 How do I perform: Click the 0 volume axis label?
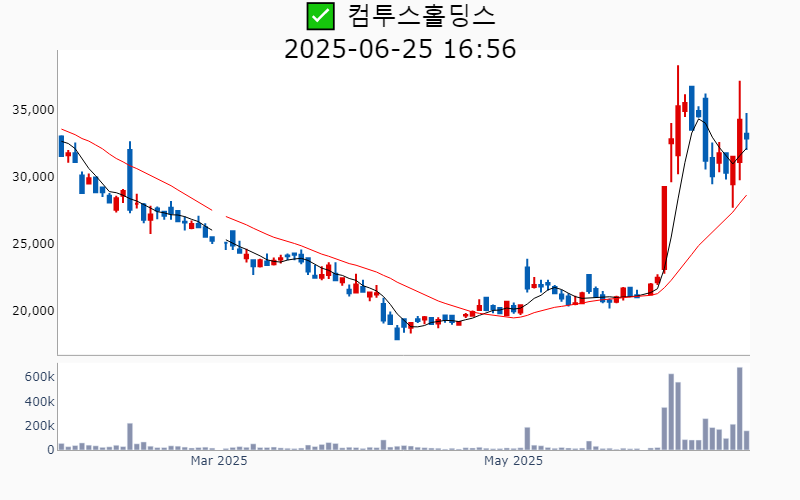51,450
